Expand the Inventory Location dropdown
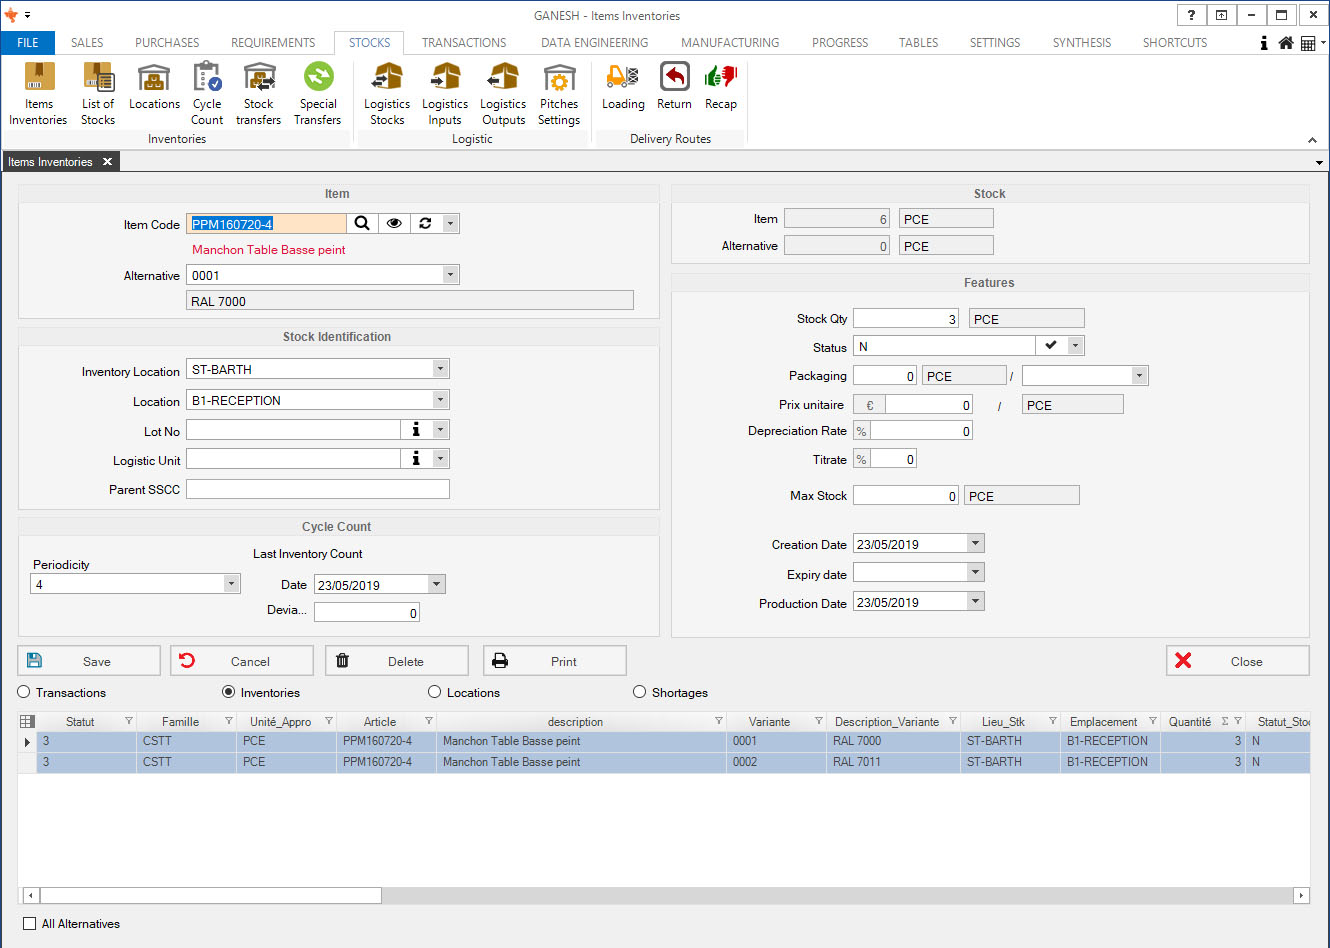Screen dimensions: 1330x948 [x=440, y=369]
